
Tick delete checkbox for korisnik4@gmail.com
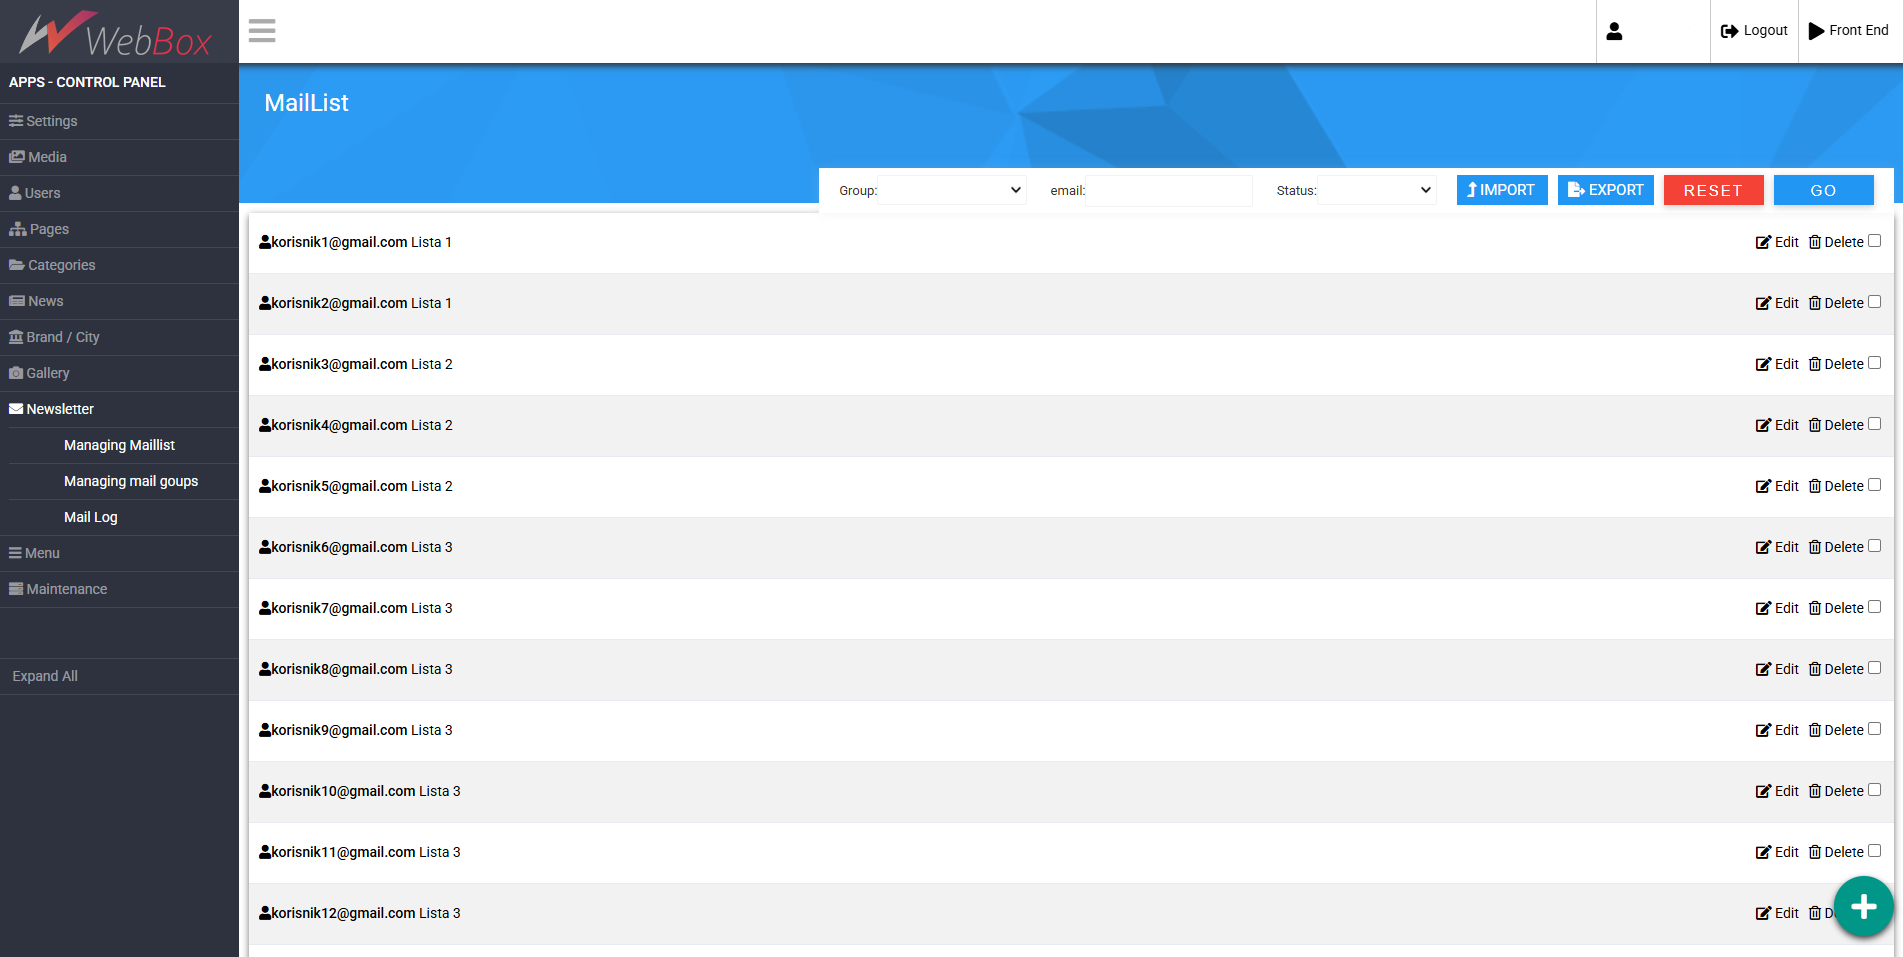[x=1874, y=424]
